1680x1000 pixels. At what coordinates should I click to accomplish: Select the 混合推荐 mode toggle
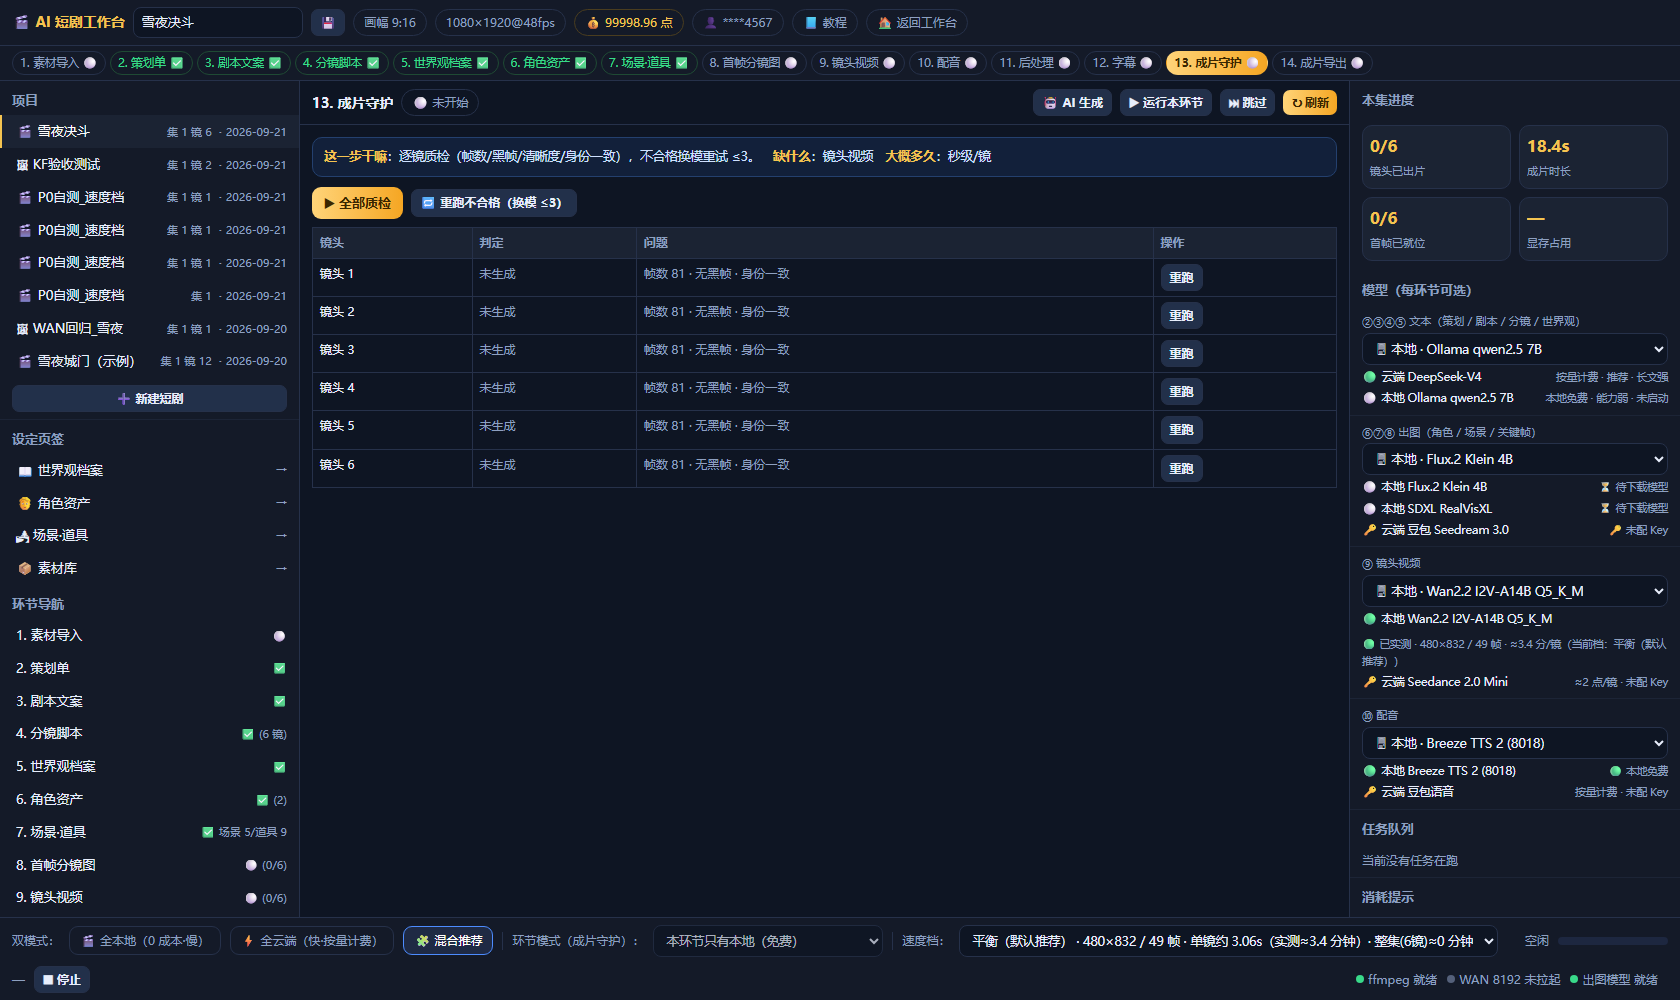[x=448, y=941]
